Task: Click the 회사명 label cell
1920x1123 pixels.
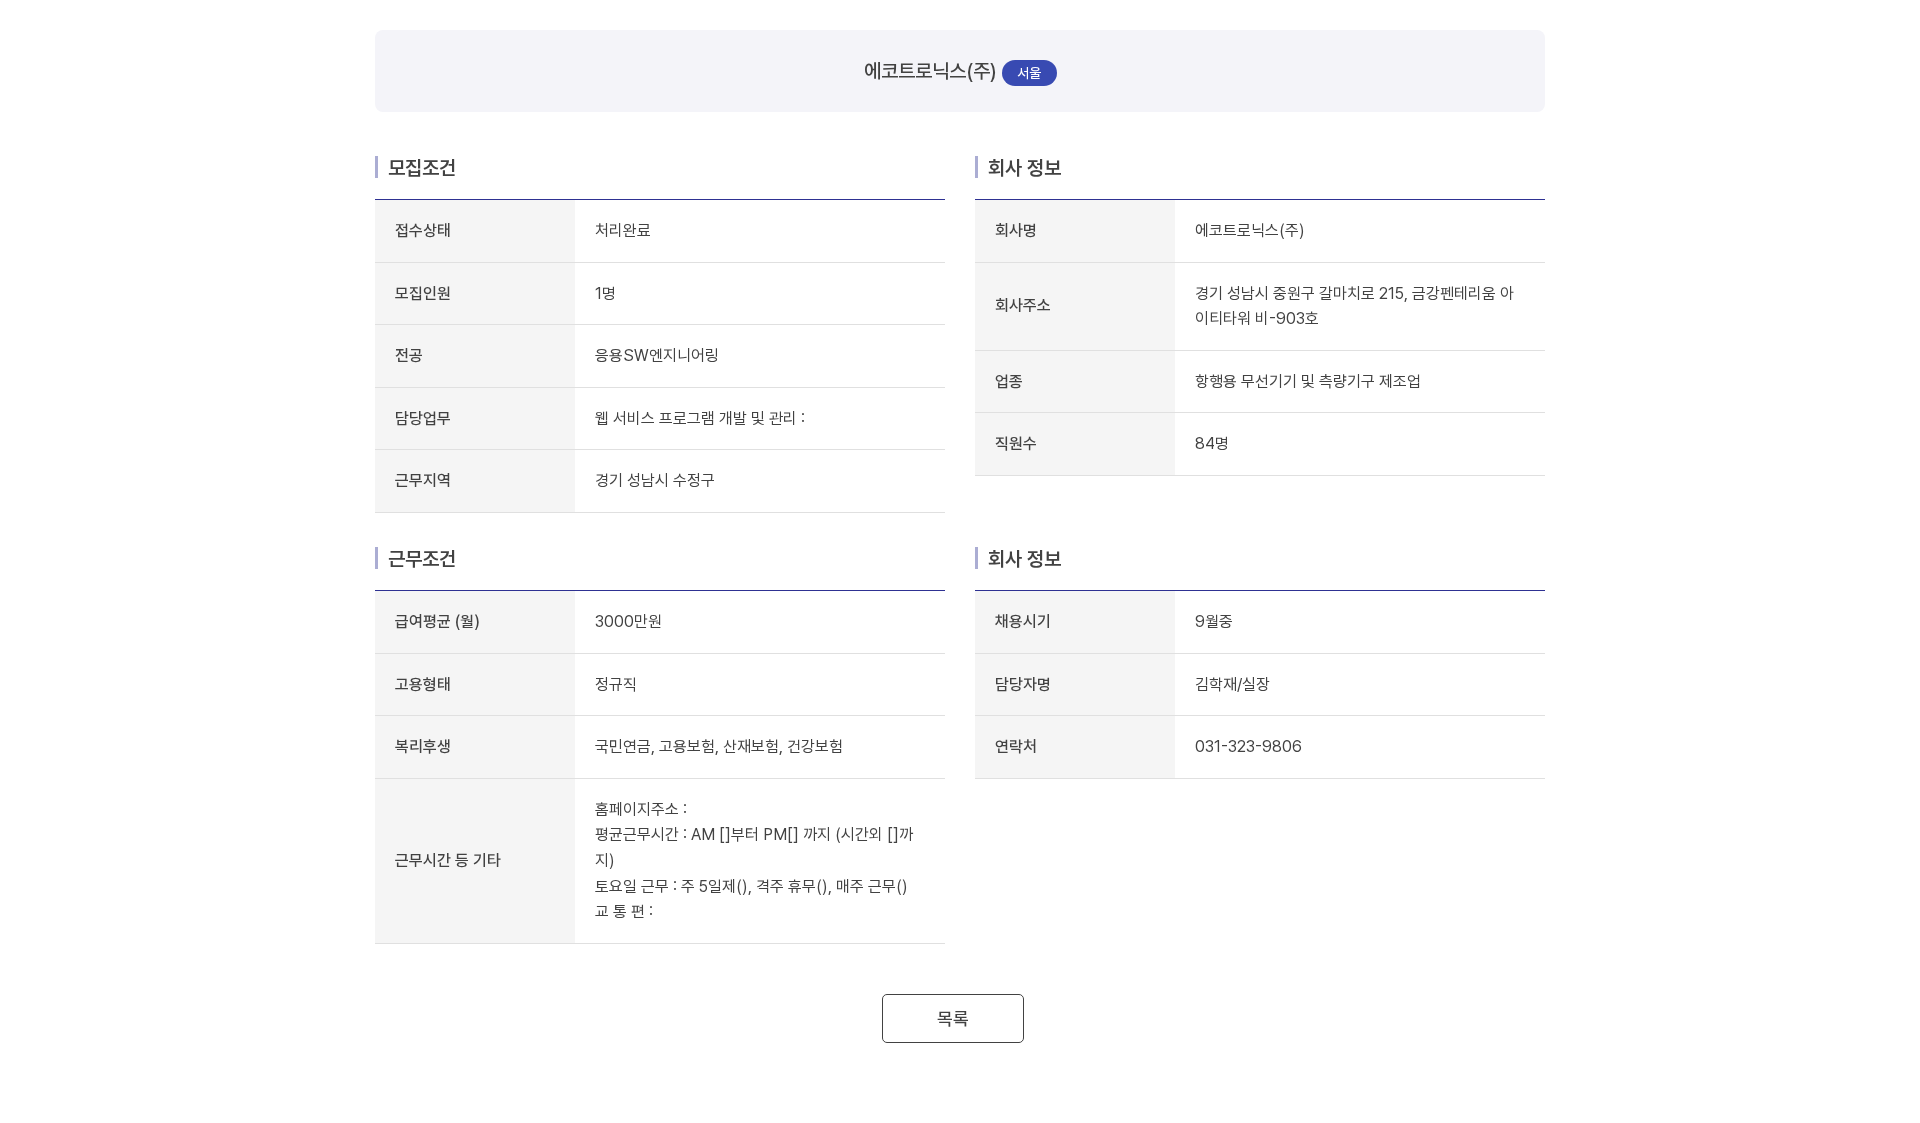Action: tap(1075, 231)
